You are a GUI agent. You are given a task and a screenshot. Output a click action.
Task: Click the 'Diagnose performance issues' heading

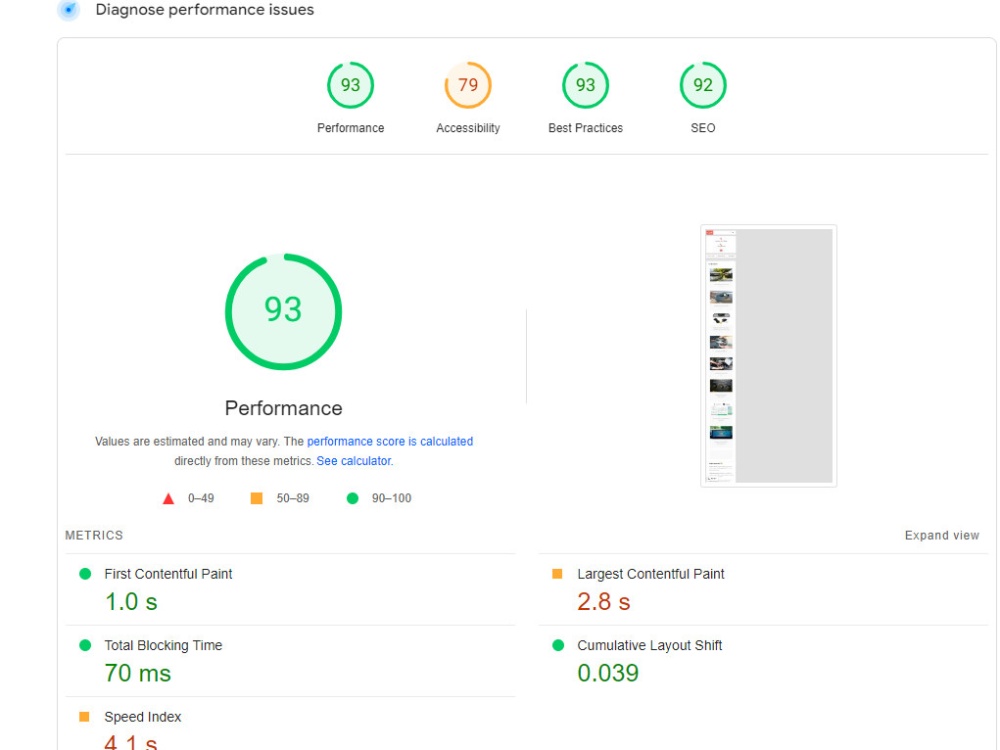pyautogui.click(x=205, y=10)
